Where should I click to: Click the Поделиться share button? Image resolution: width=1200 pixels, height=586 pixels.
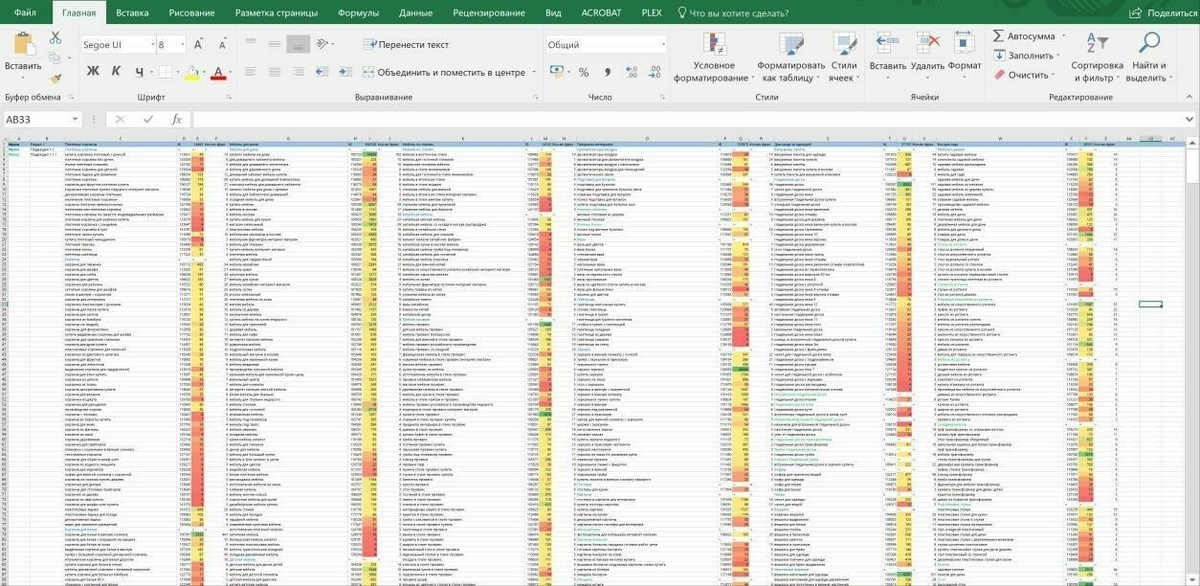pos(1162,13)
